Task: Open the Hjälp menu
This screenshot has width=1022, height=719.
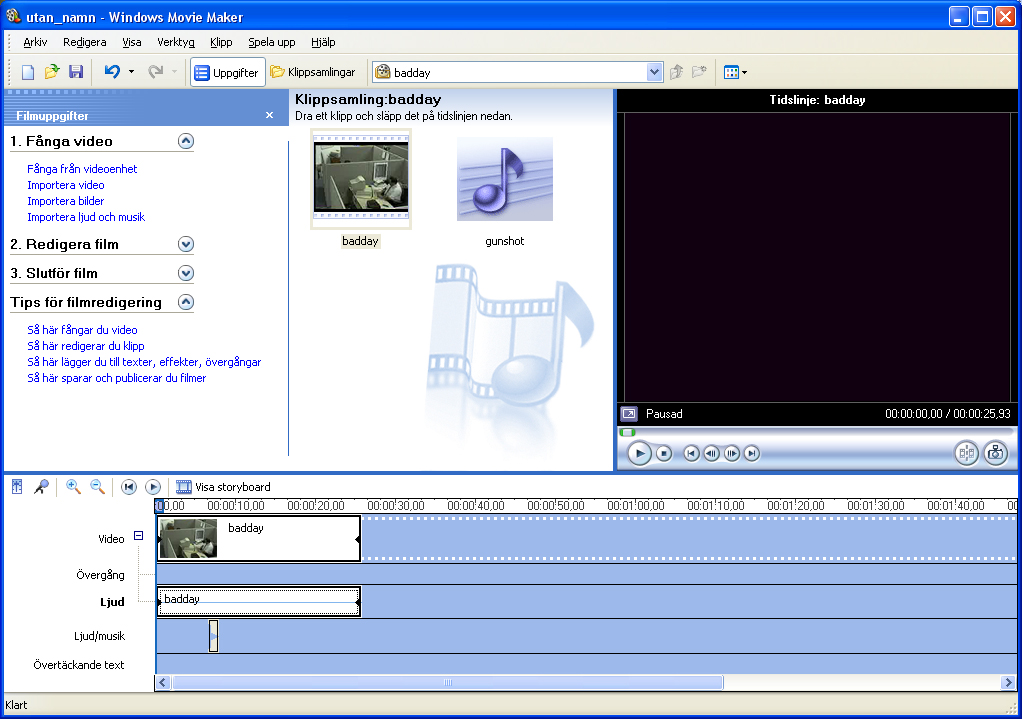Action: (323, 42)
